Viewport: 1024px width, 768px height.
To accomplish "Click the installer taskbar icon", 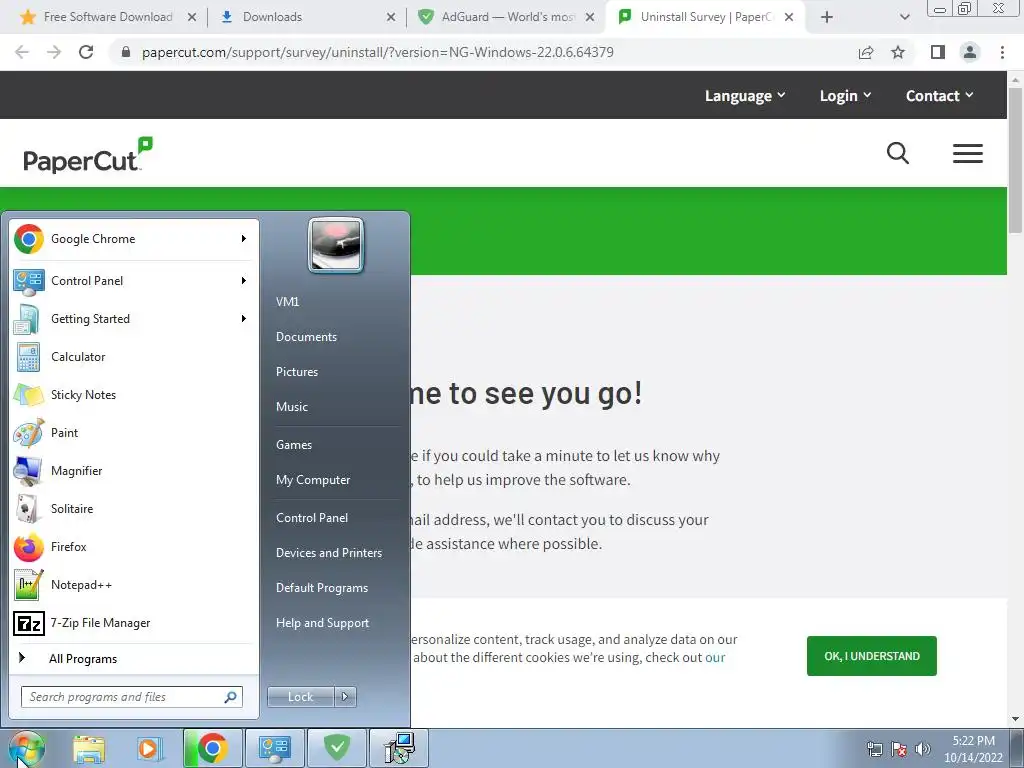I will click(x=399, y=748).
